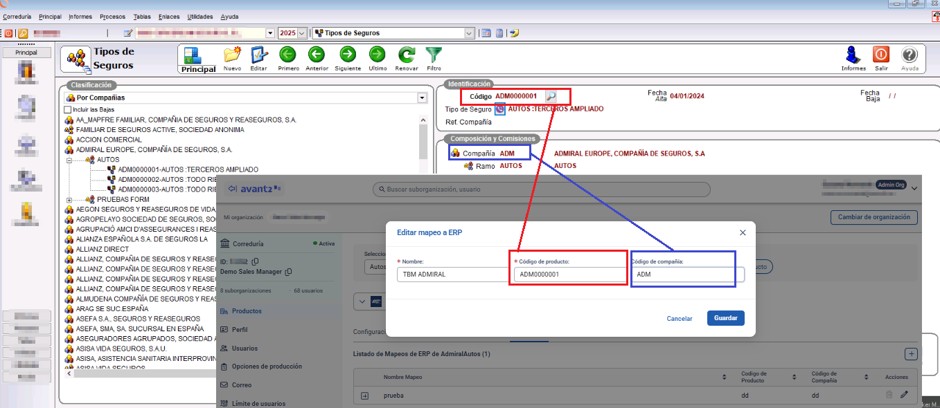Open the Filtro funnel icon
The width and height of the screenshot is (940, 408).
click(433, 55)
